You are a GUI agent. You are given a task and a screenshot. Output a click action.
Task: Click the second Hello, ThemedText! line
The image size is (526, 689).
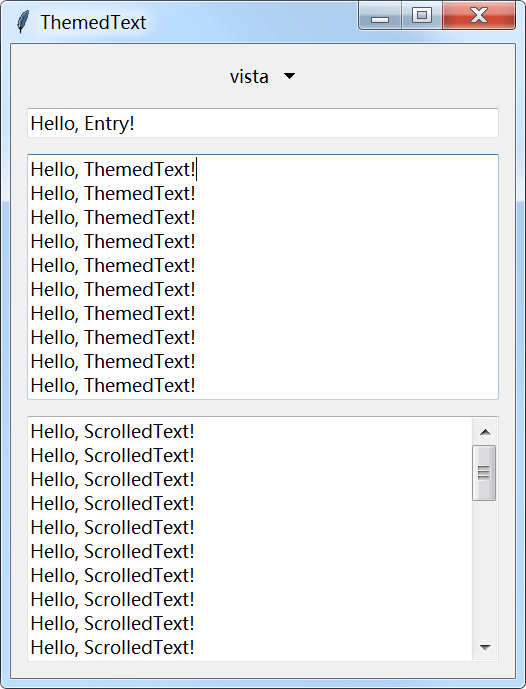[113, 193]
